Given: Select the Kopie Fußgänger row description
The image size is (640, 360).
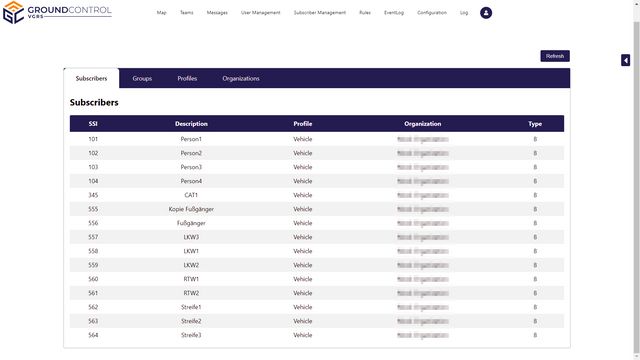Looking at the screenshot, I should [x=191, y=209].
